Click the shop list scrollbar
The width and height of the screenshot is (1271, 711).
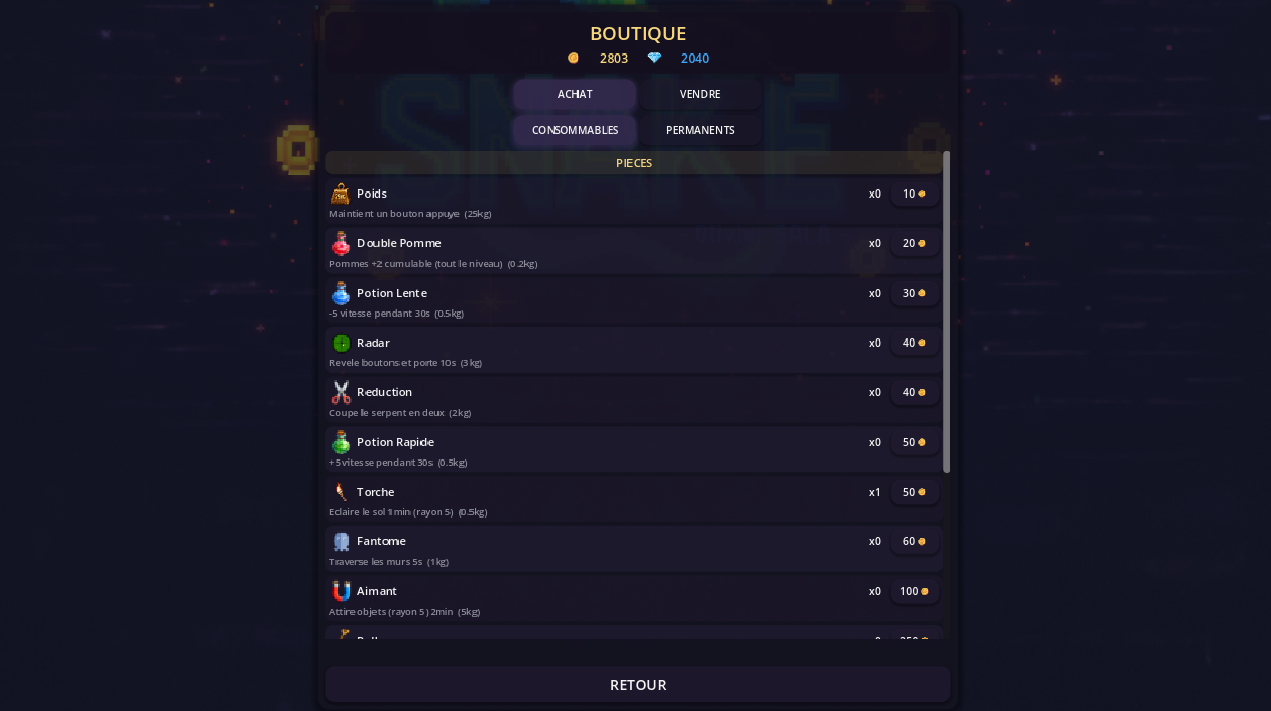[x=946, y=312]
